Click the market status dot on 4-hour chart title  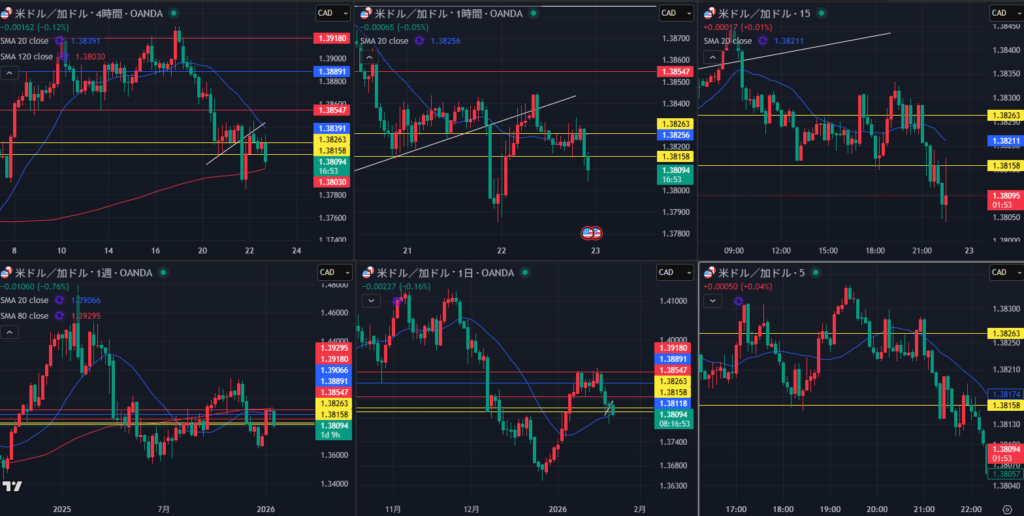[x=176, y=13]
